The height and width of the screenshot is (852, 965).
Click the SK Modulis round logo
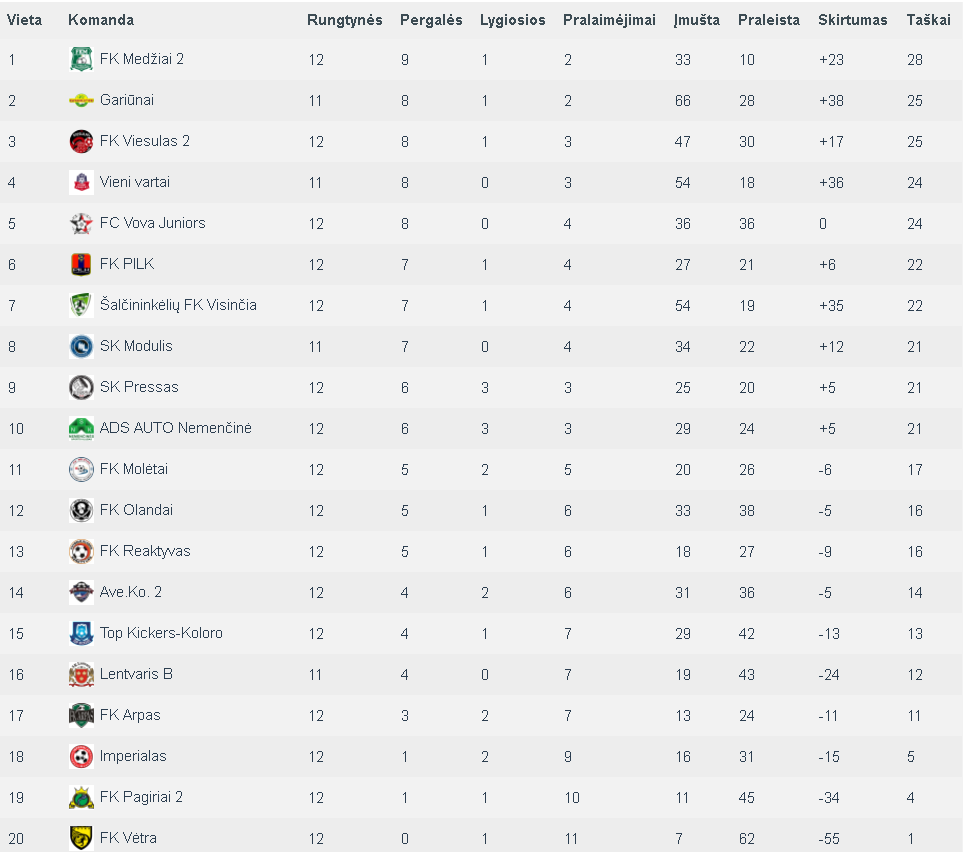(81, 346)
